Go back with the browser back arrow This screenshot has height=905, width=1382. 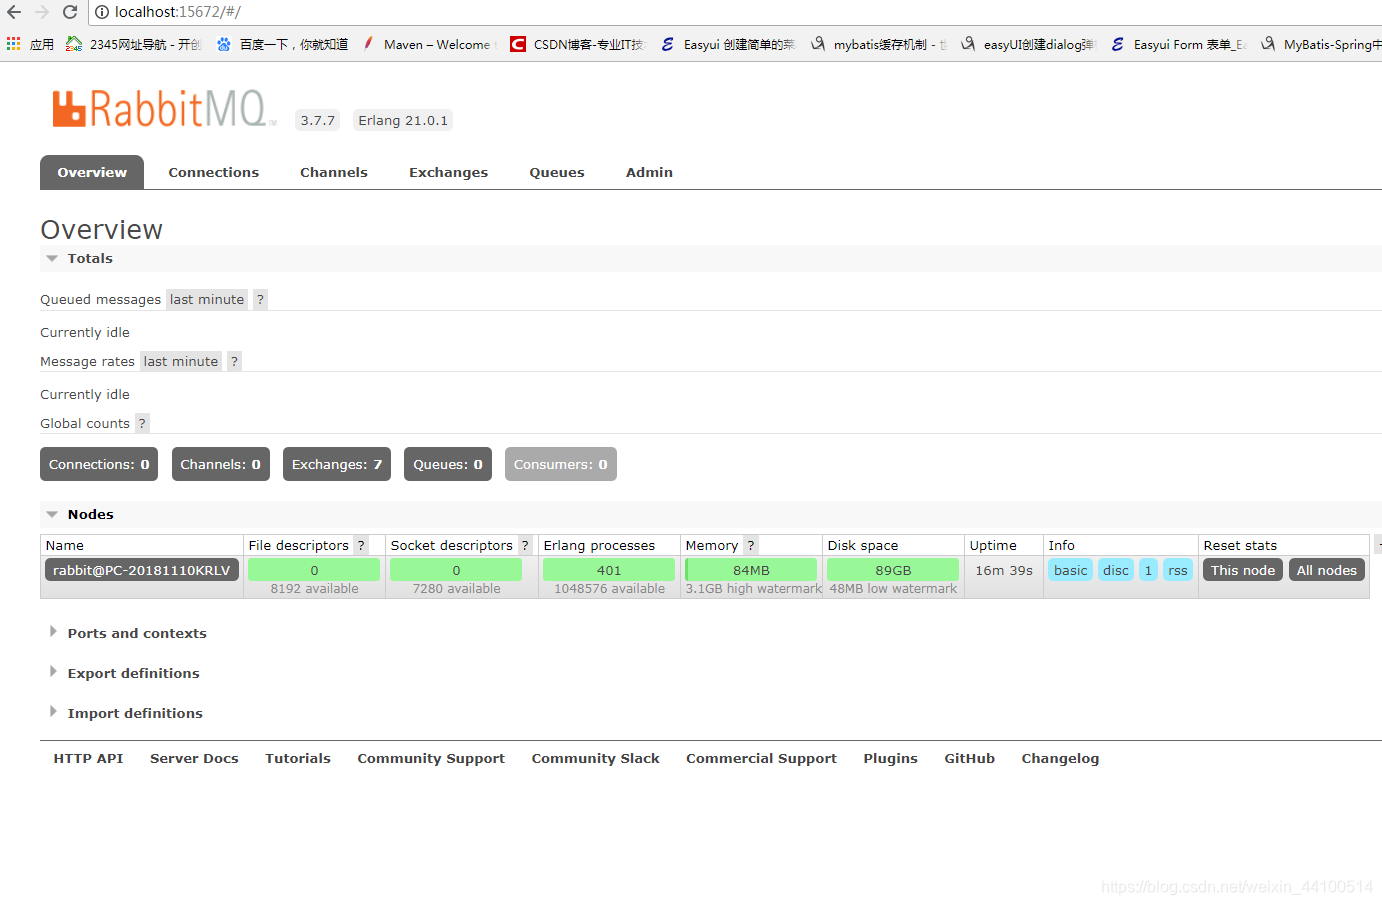pyautogui.click(x=14, y=12)
